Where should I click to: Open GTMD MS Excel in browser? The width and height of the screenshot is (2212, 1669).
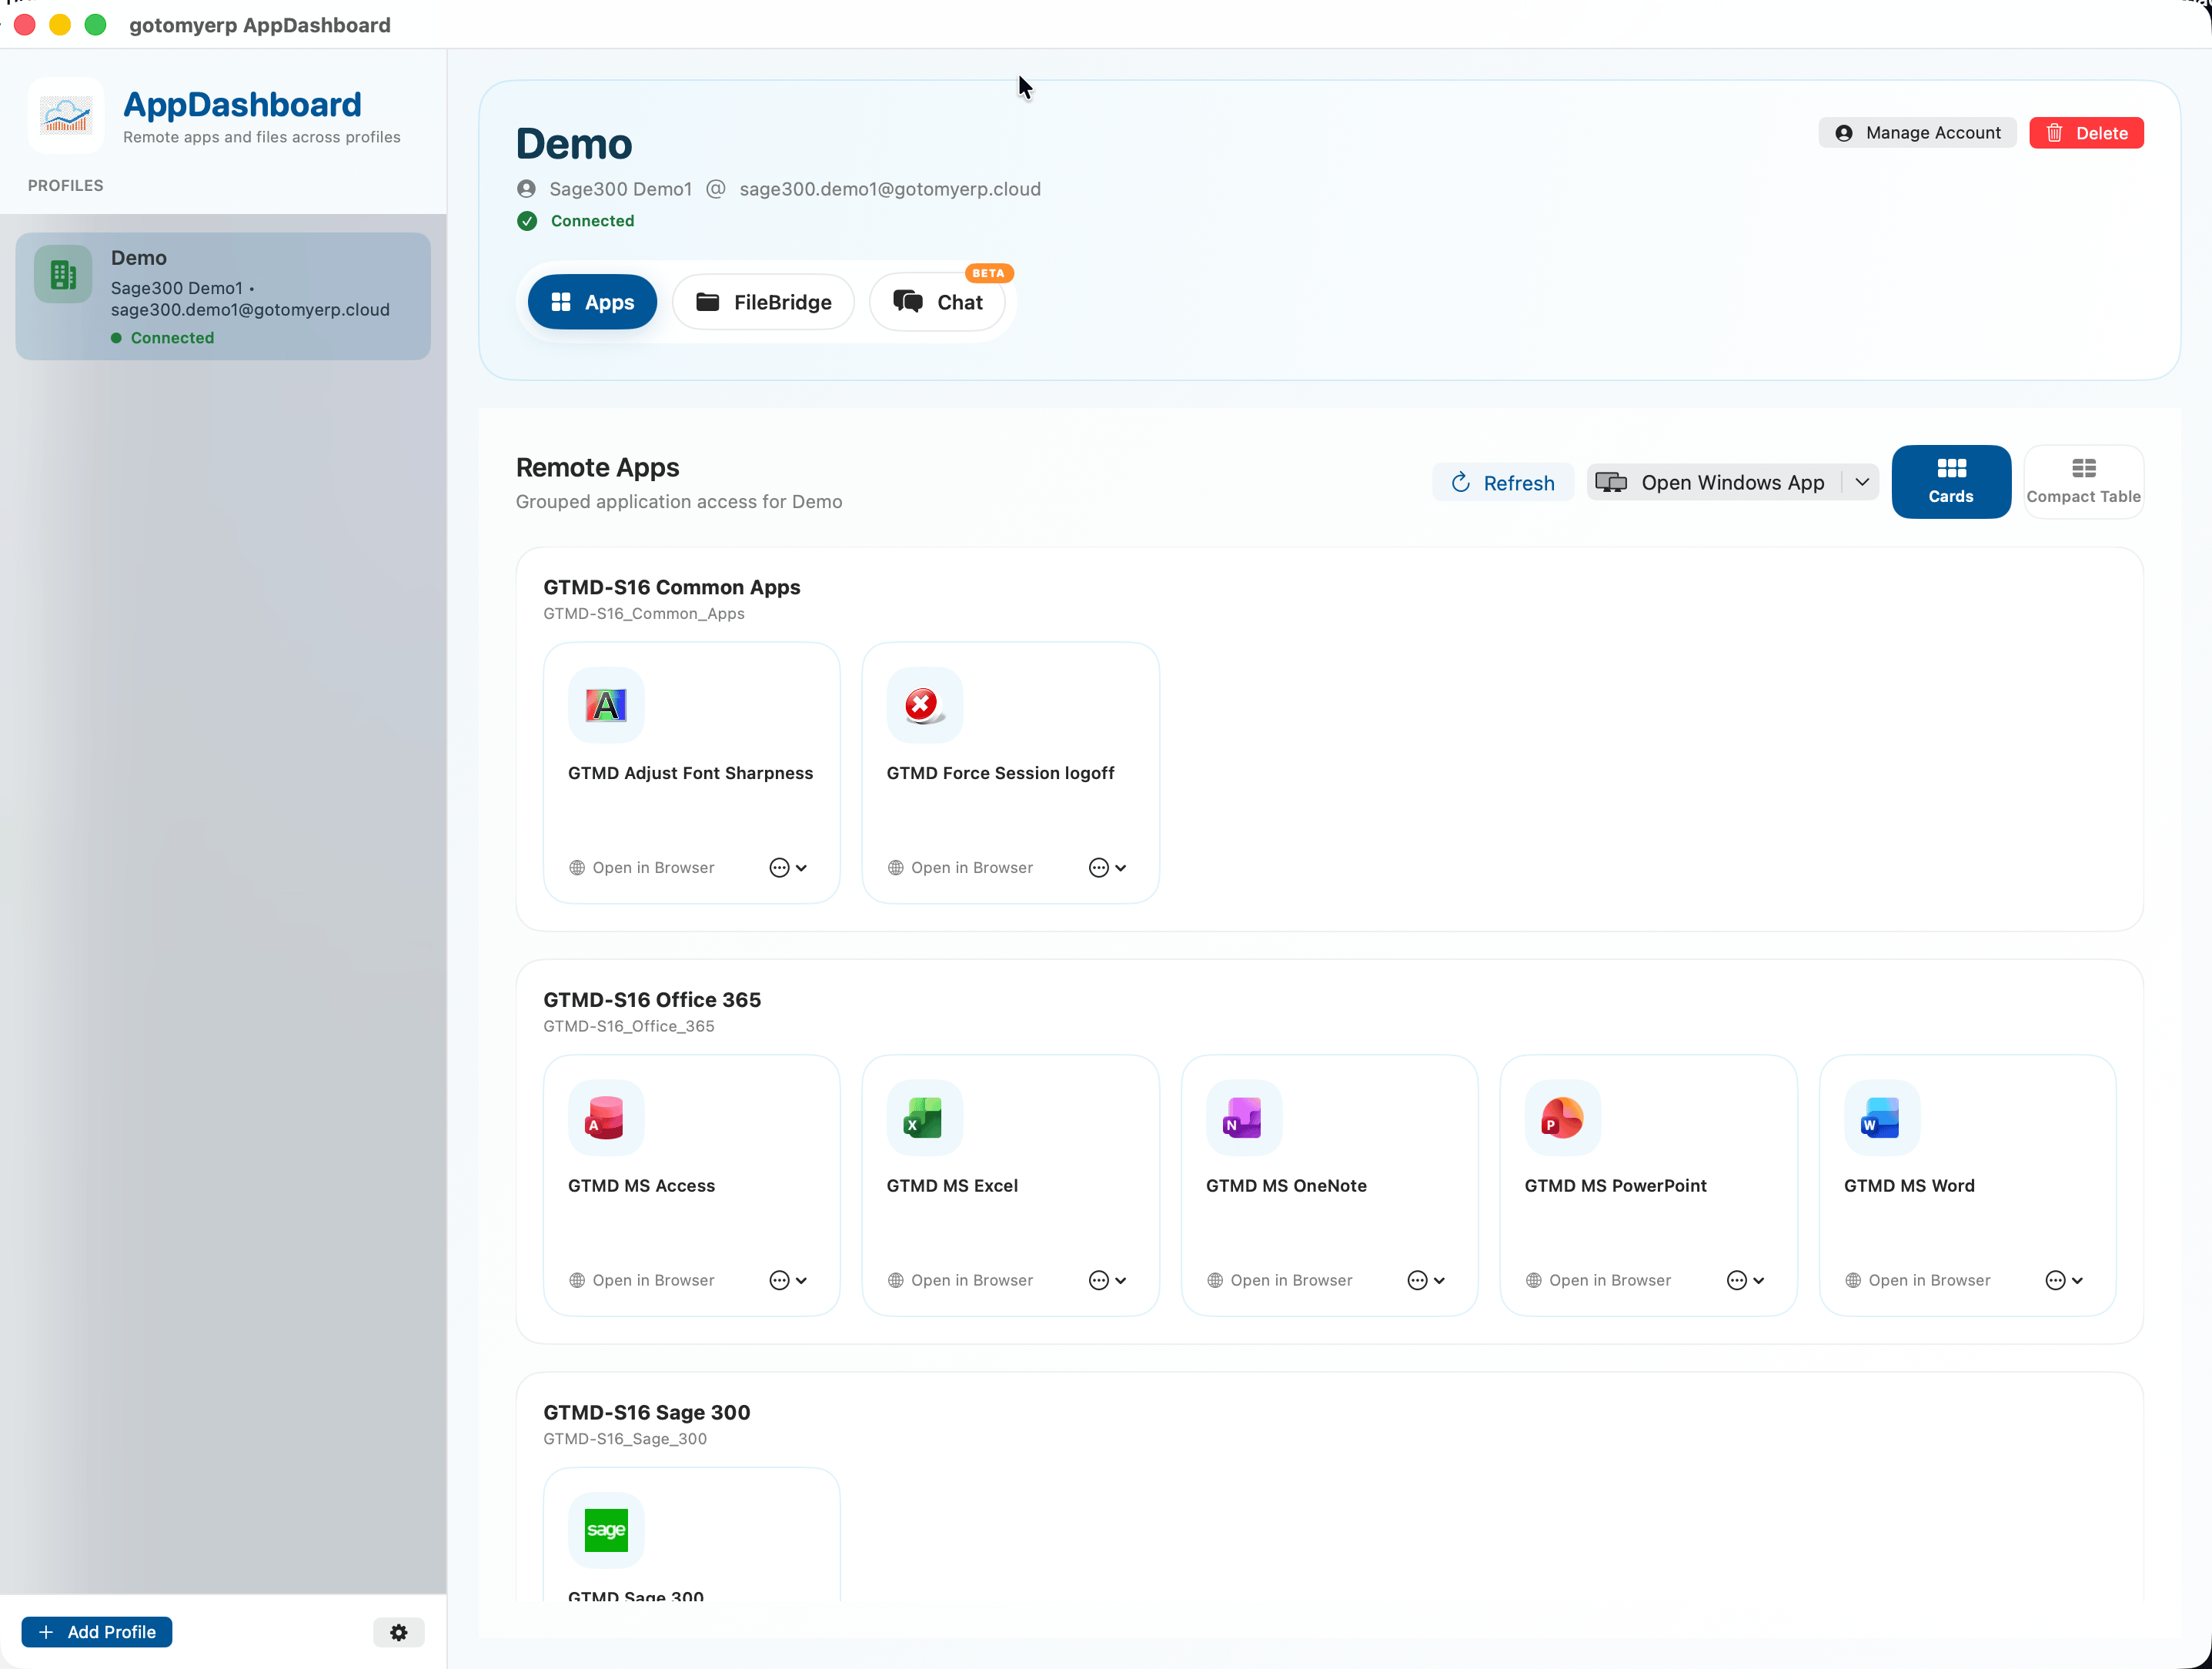pos(961,1280)
